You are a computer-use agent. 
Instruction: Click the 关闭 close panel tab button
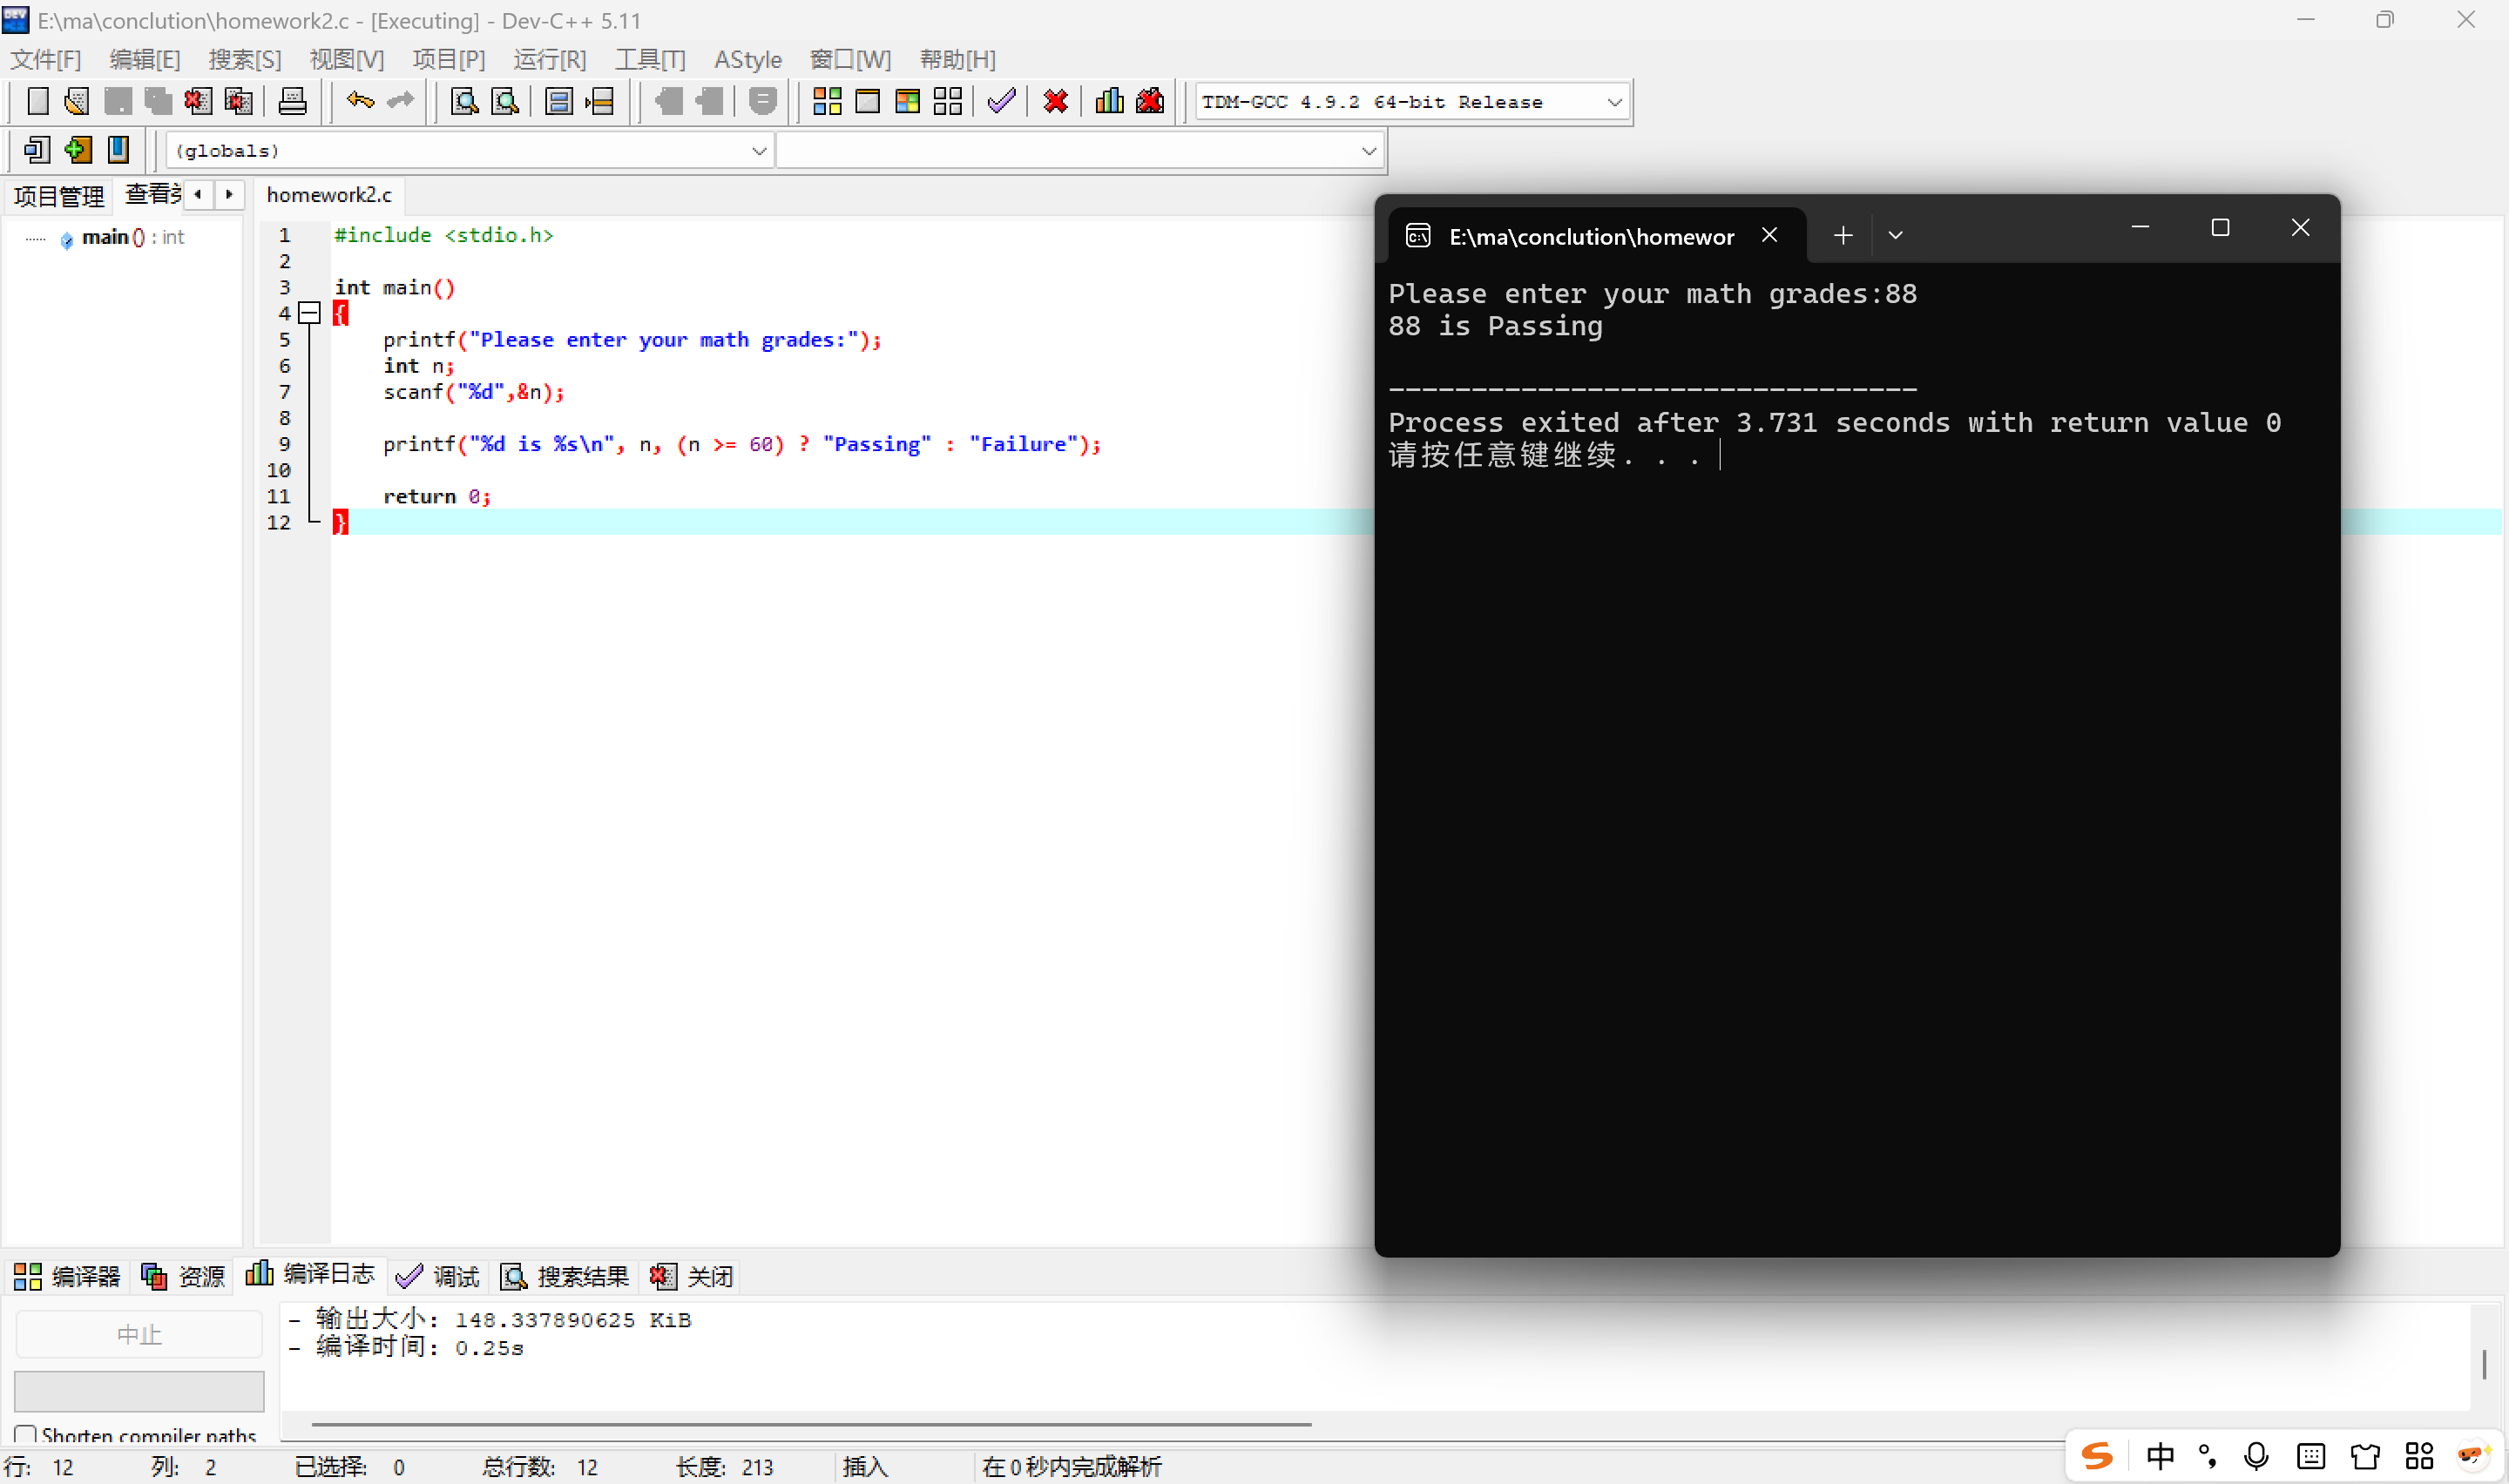click(x=692, y=1276)
